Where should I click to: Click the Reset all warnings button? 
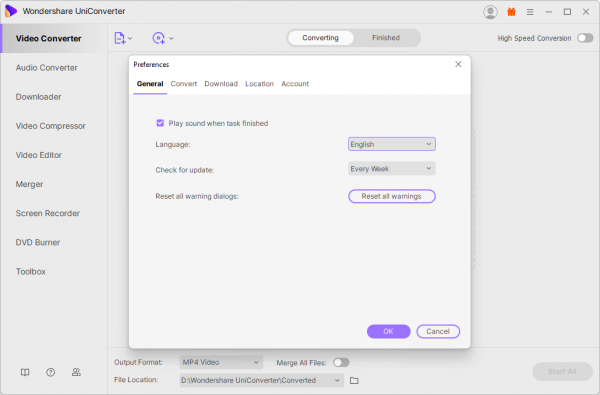(391, 196)
